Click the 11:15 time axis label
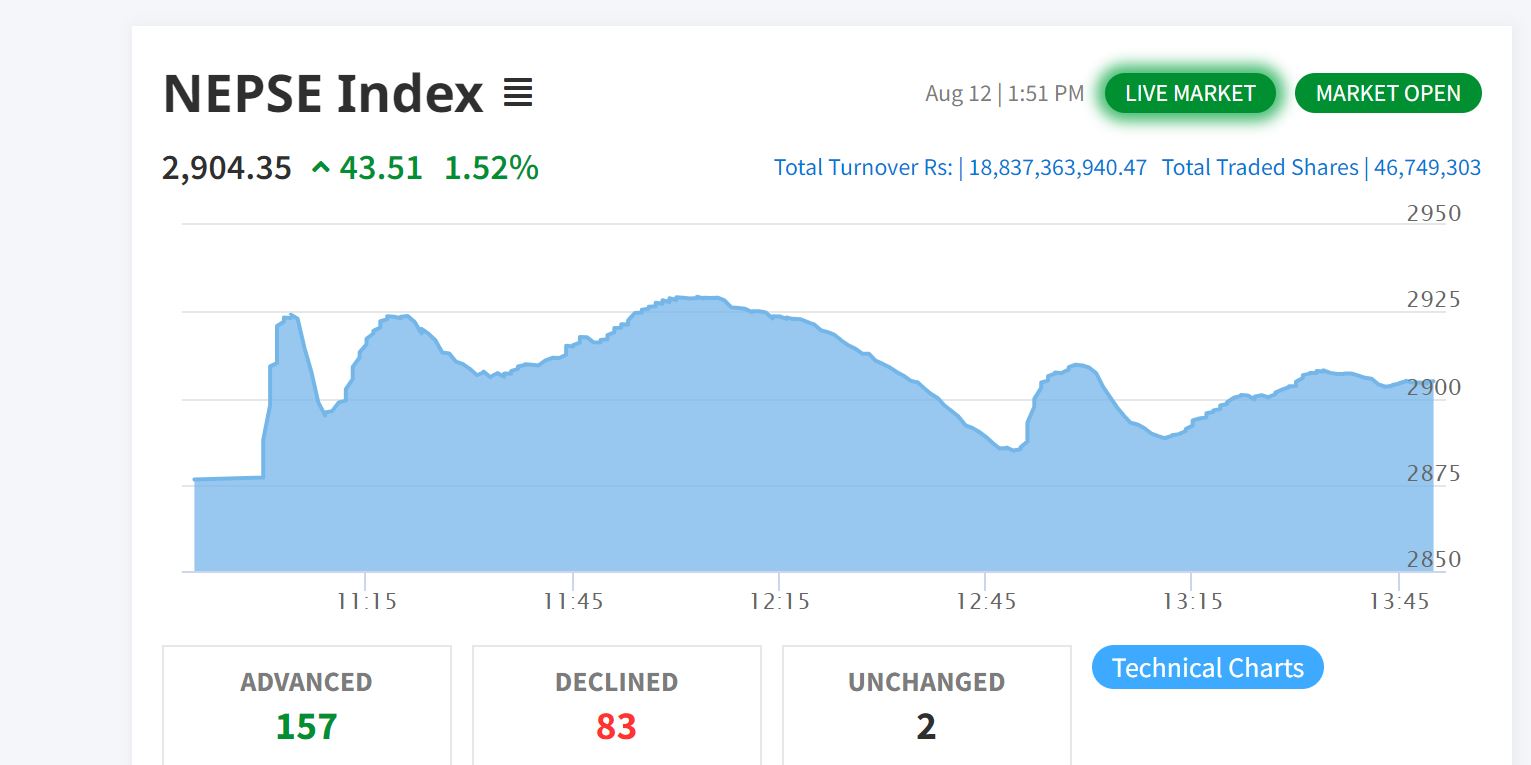Image resolution: width=1531 pixels, height=765 pixels. pyautogui.click(x=366, y=601)
